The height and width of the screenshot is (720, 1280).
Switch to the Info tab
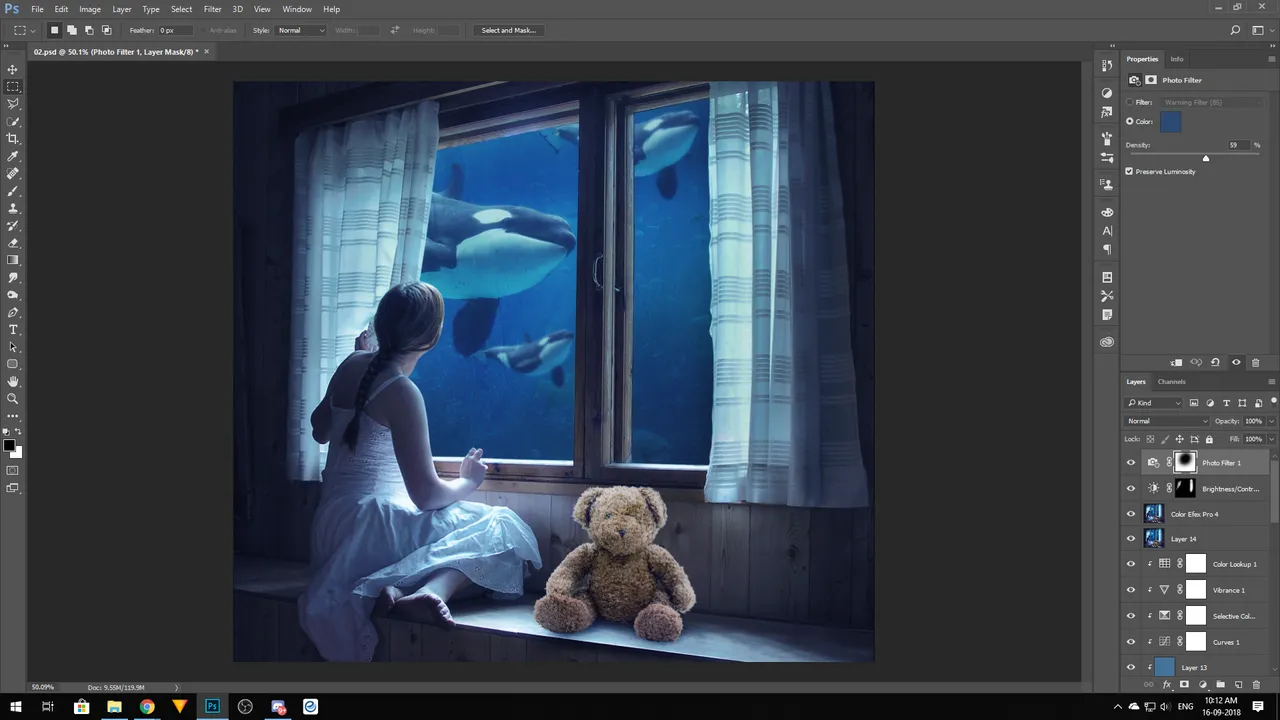point(1177,59)
